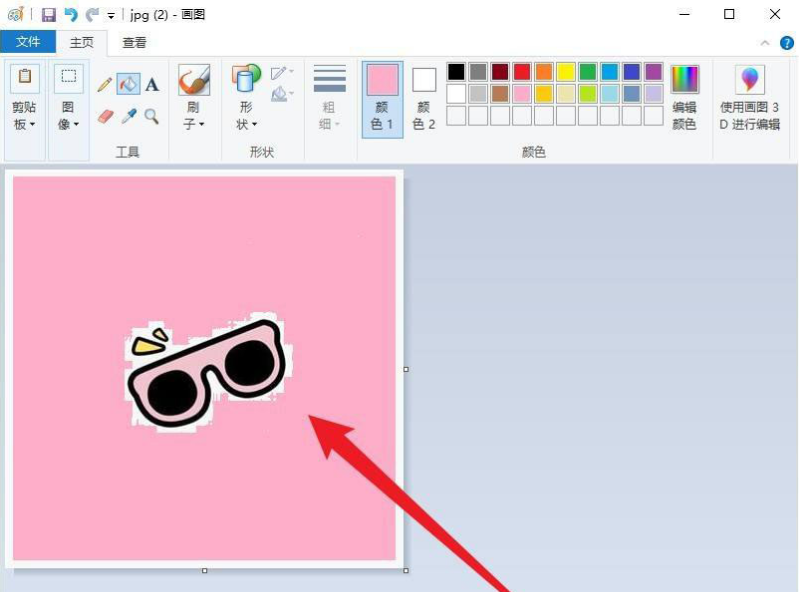The width and height of the screenshot is (799, 592).
Task: Select the Eraser tool
Action: 104,117
